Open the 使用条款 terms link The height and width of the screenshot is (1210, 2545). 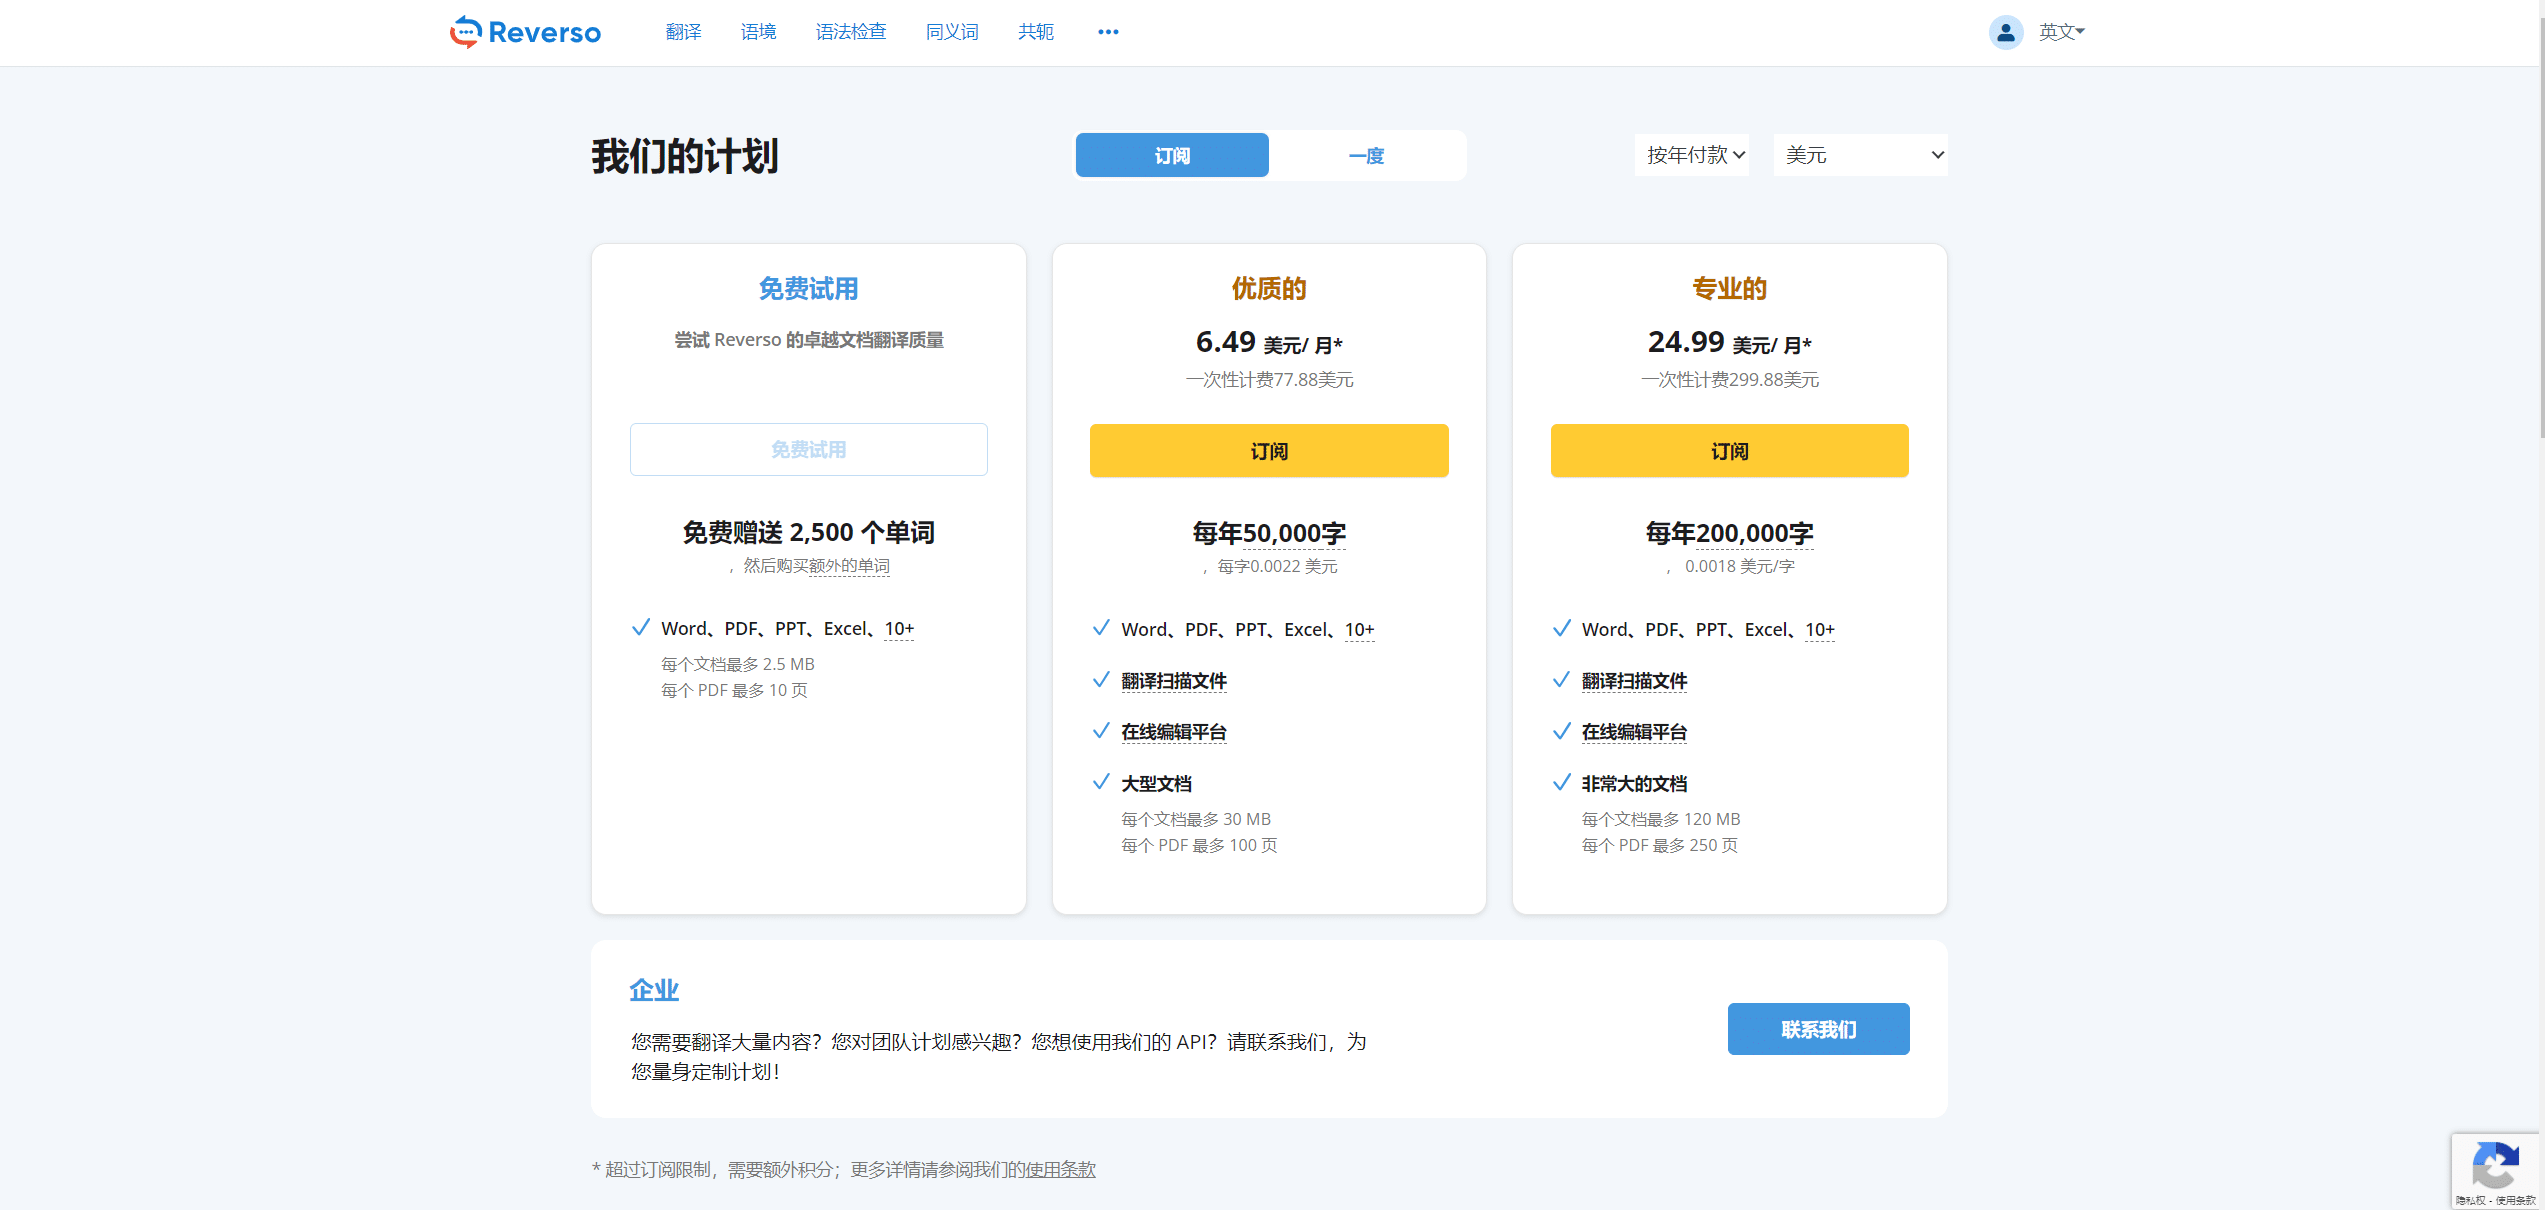[1060, 1169]
